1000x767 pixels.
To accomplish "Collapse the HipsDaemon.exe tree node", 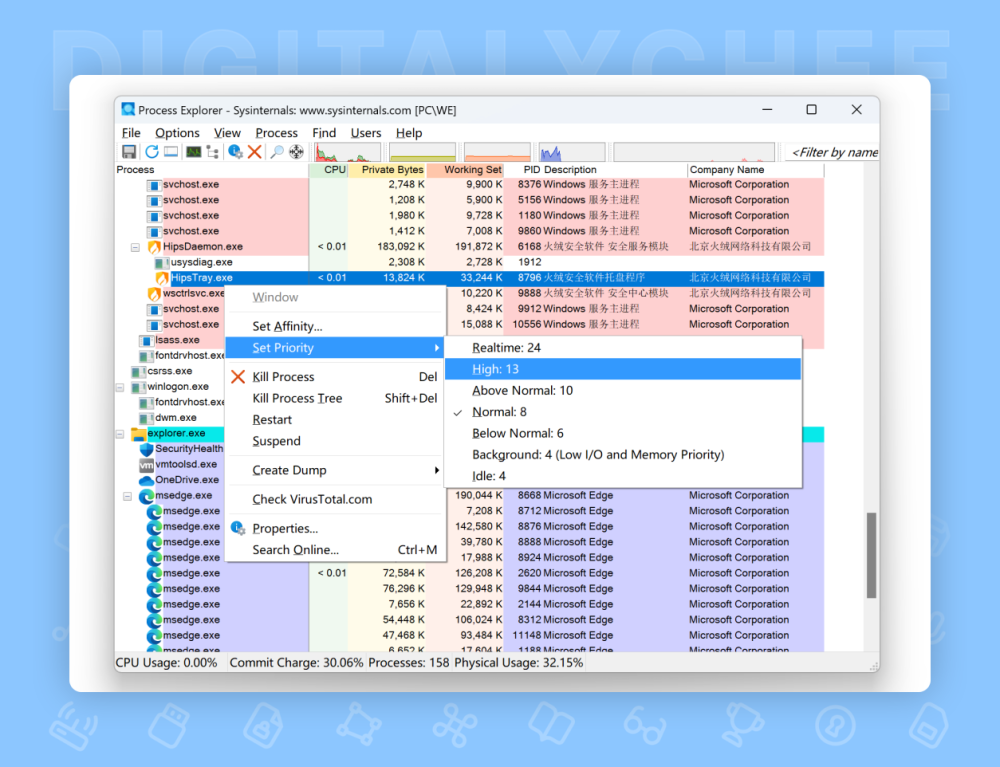I will tap(135, 247).
